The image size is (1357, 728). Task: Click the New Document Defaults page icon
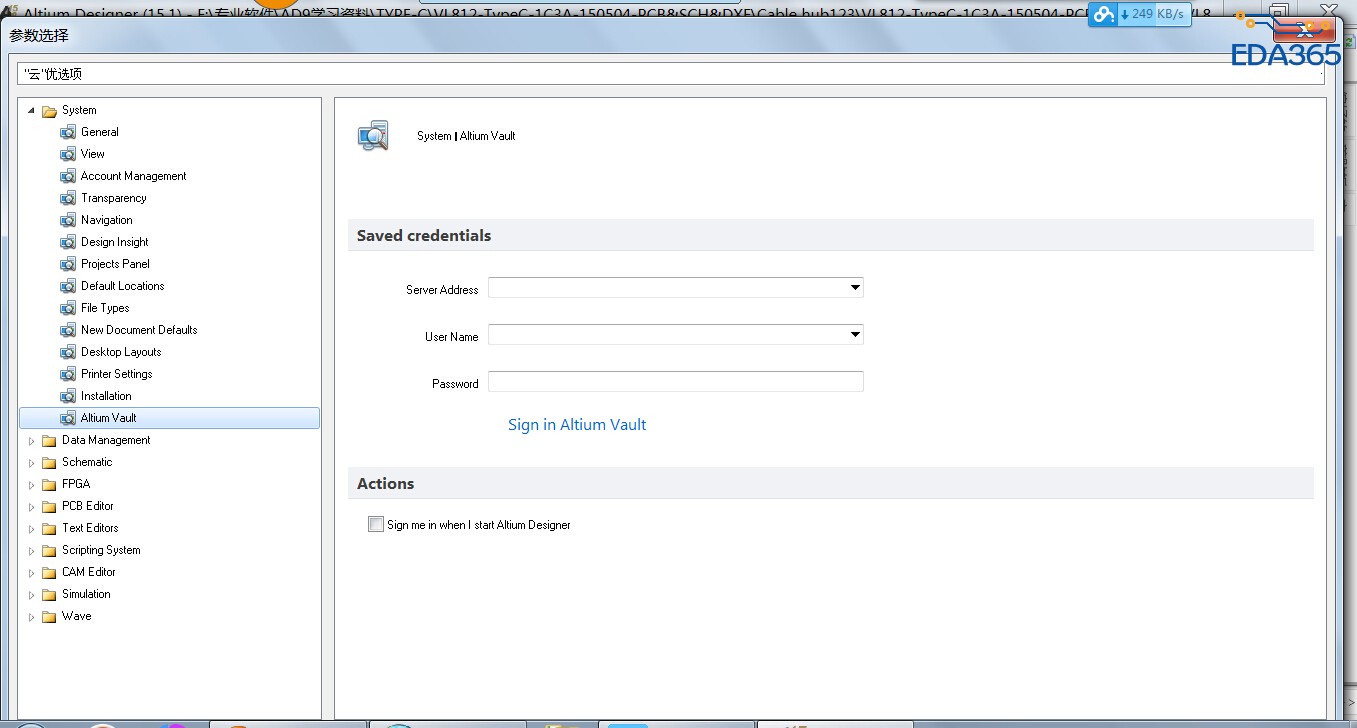[x=68, y=330]
